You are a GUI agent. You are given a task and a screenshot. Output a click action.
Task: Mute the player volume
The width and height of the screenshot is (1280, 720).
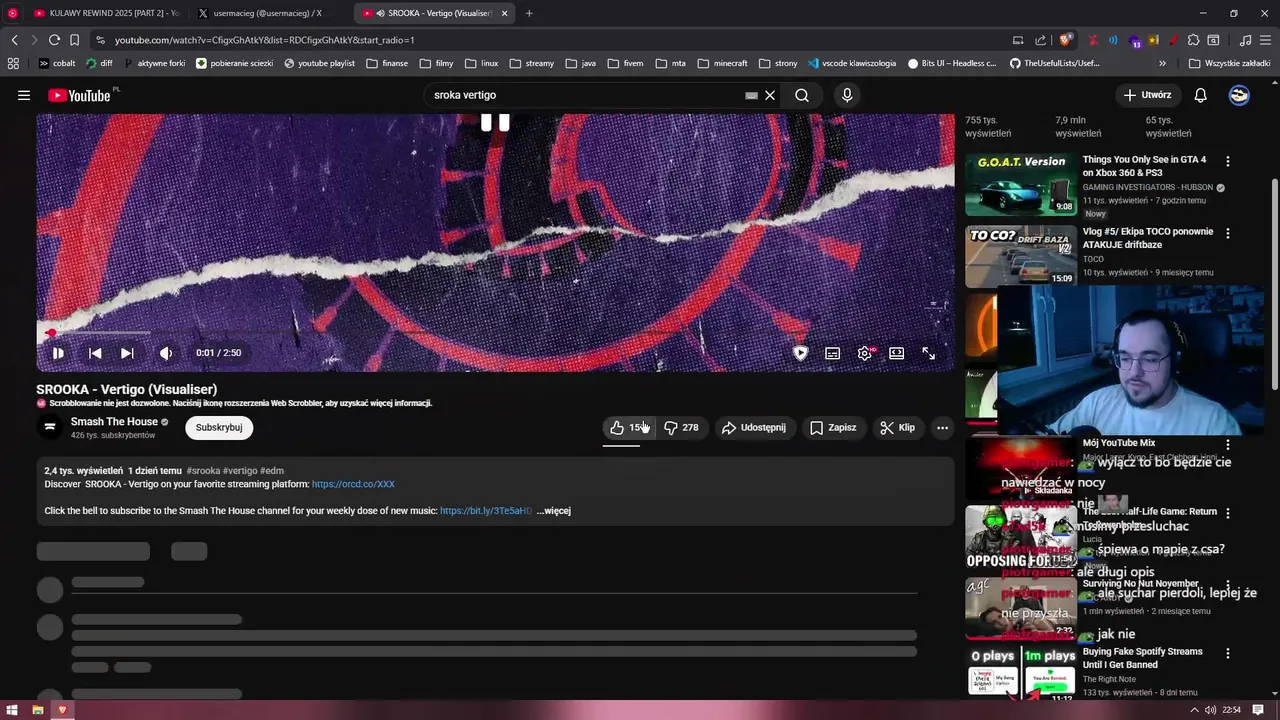(166, 353)
